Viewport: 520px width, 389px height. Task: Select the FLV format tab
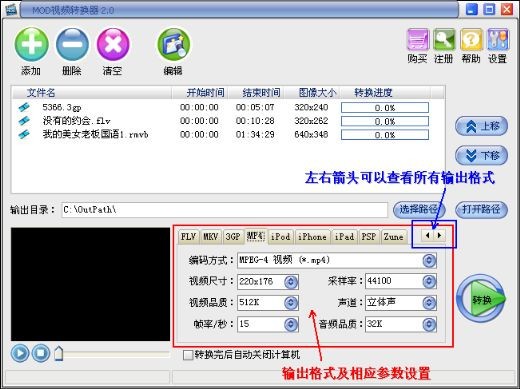point(188,237)
